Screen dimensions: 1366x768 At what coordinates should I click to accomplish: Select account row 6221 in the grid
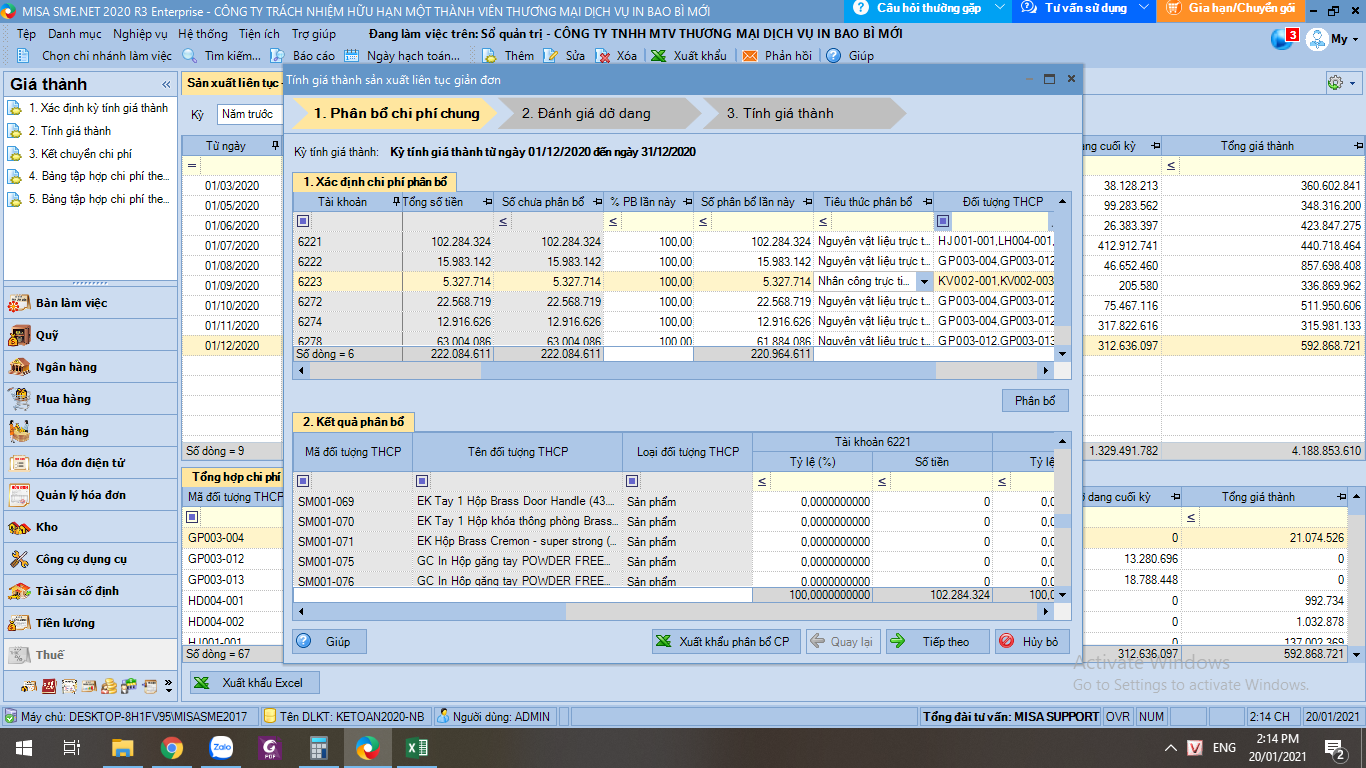pyautogui.click(x=674, y=242)
